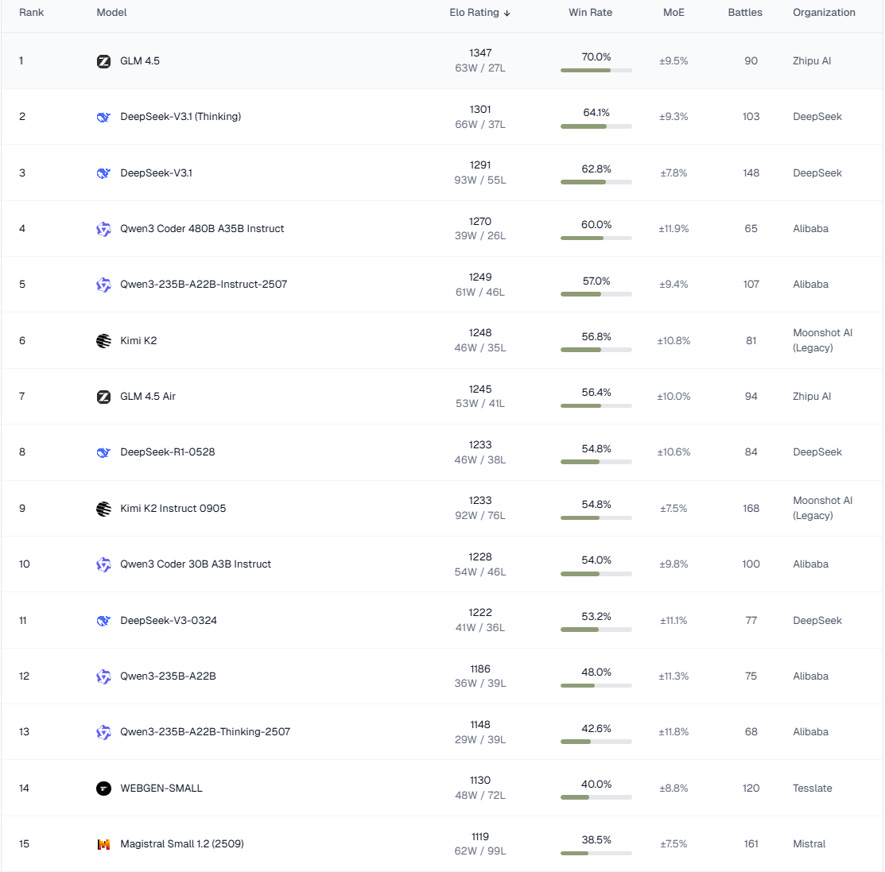Image resolution: width=885 pixels, height=872 pixels.
Task: Click the sort arrow beside Elo Rating
Action: [x=507, y=13]
